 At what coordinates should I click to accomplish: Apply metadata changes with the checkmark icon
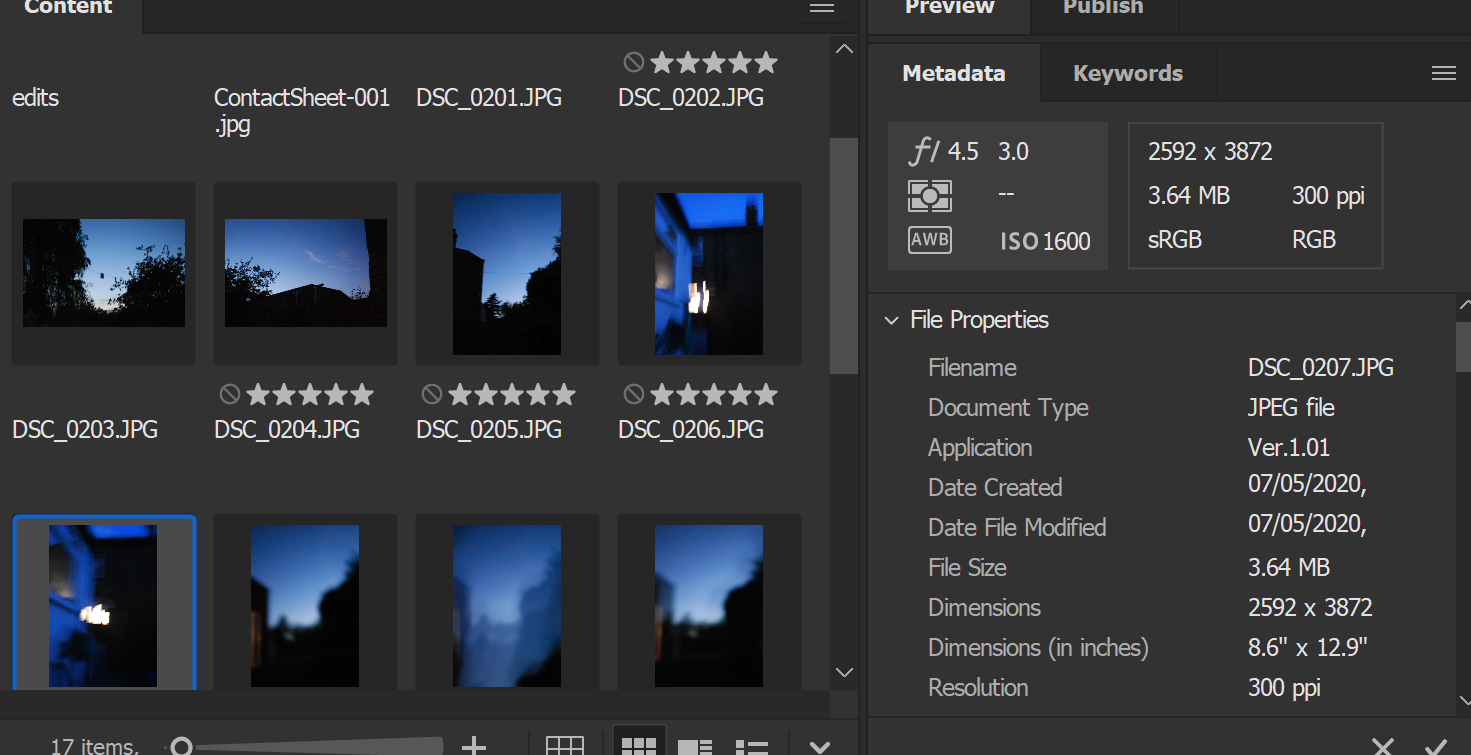pyautogui.click(x=1436, y=745)
